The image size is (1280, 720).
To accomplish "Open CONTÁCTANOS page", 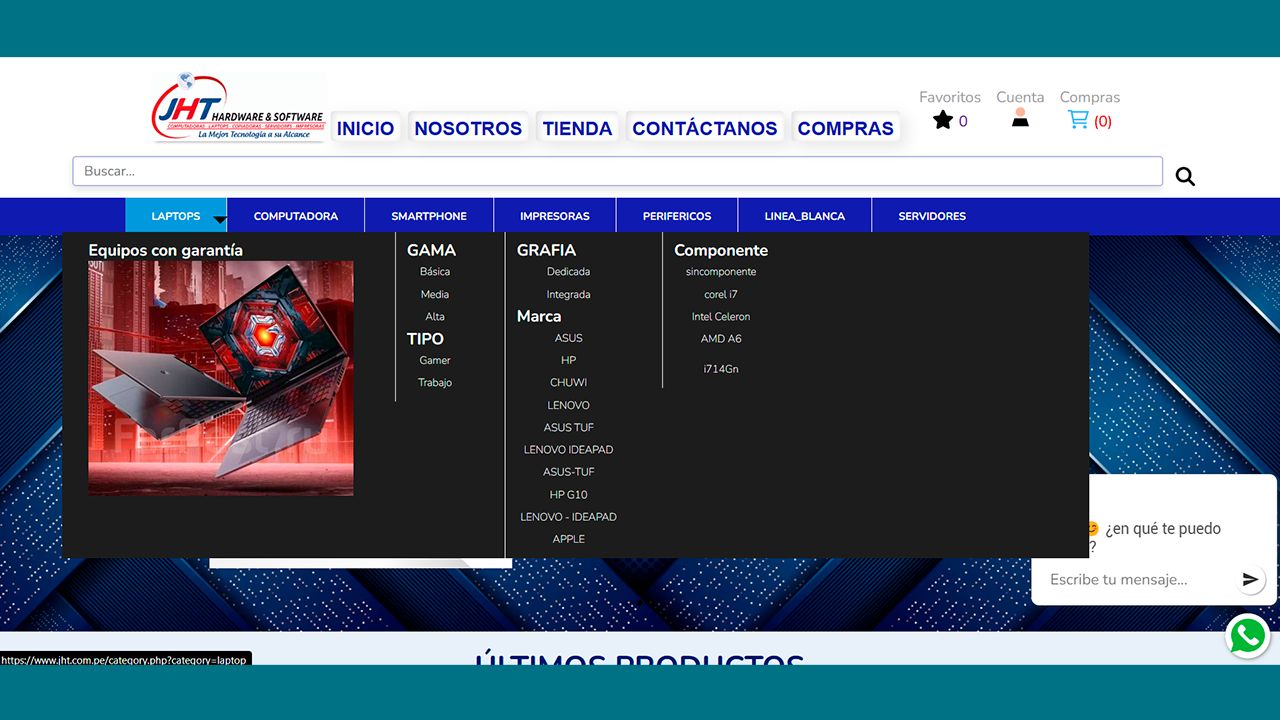I will [705, 128].
